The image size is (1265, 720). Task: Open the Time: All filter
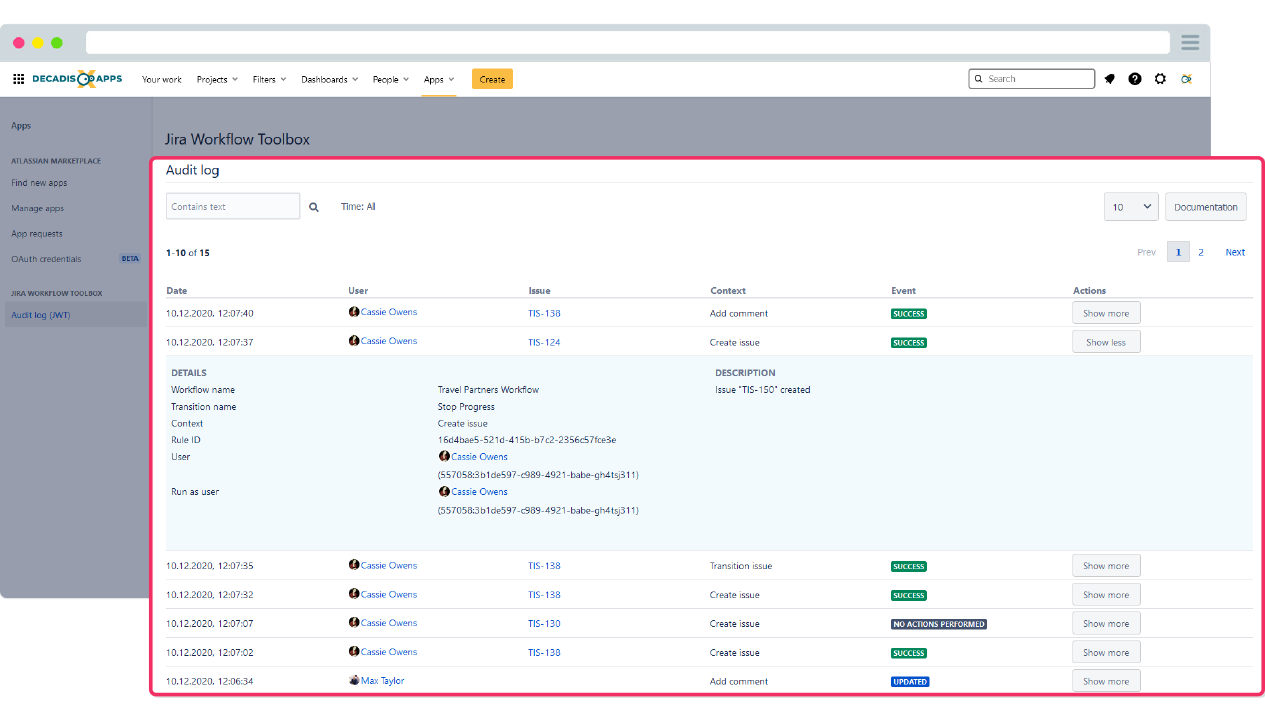pos(358,207)
